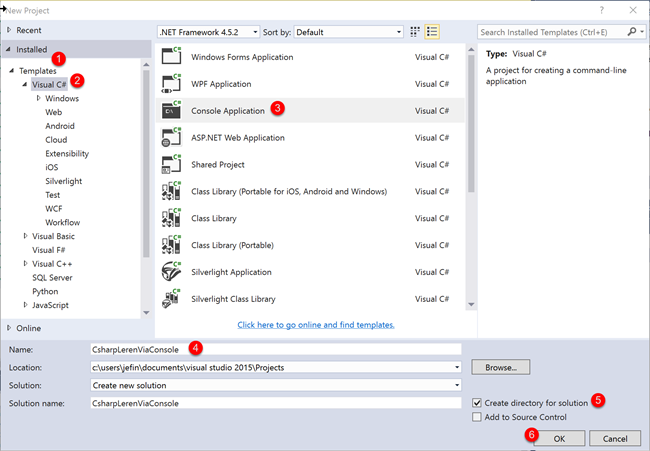
Task: Collapse the Visual C# tree node
Action: 25,85
